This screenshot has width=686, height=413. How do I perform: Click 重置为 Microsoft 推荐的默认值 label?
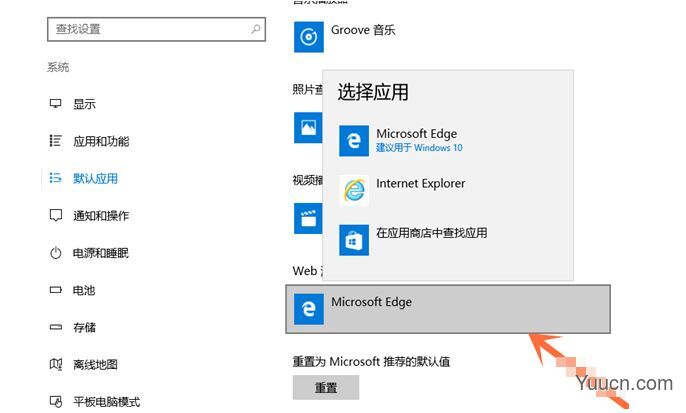371,361
